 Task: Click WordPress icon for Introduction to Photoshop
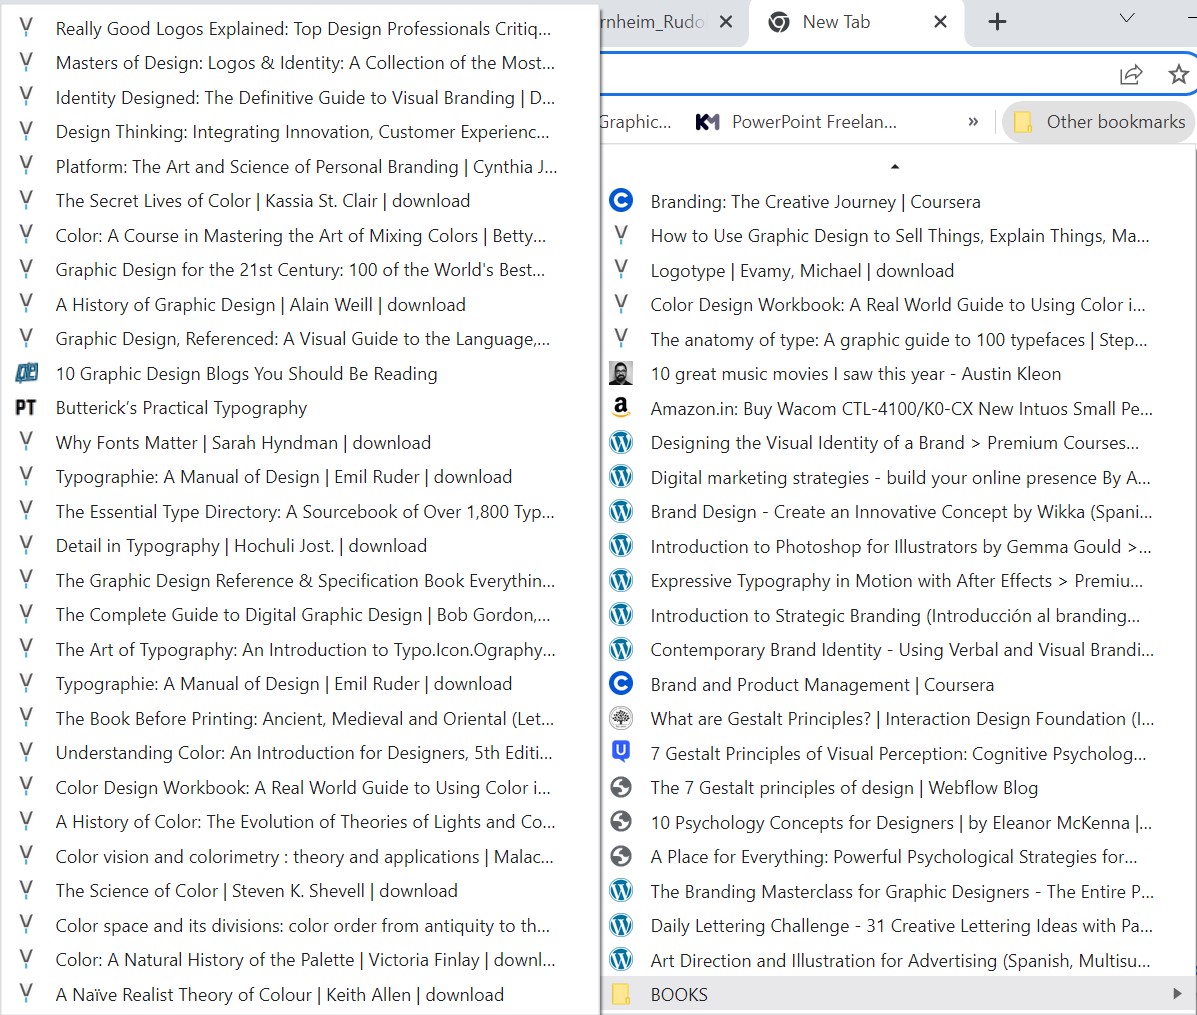point(621,546)
